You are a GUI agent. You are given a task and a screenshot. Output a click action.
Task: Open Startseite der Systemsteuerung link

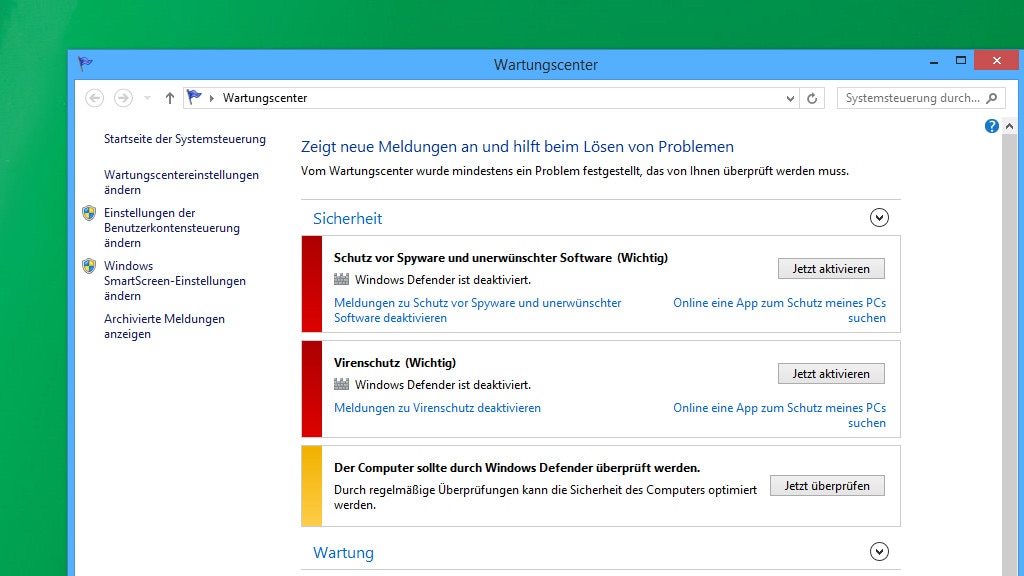(x=185, y=139)
